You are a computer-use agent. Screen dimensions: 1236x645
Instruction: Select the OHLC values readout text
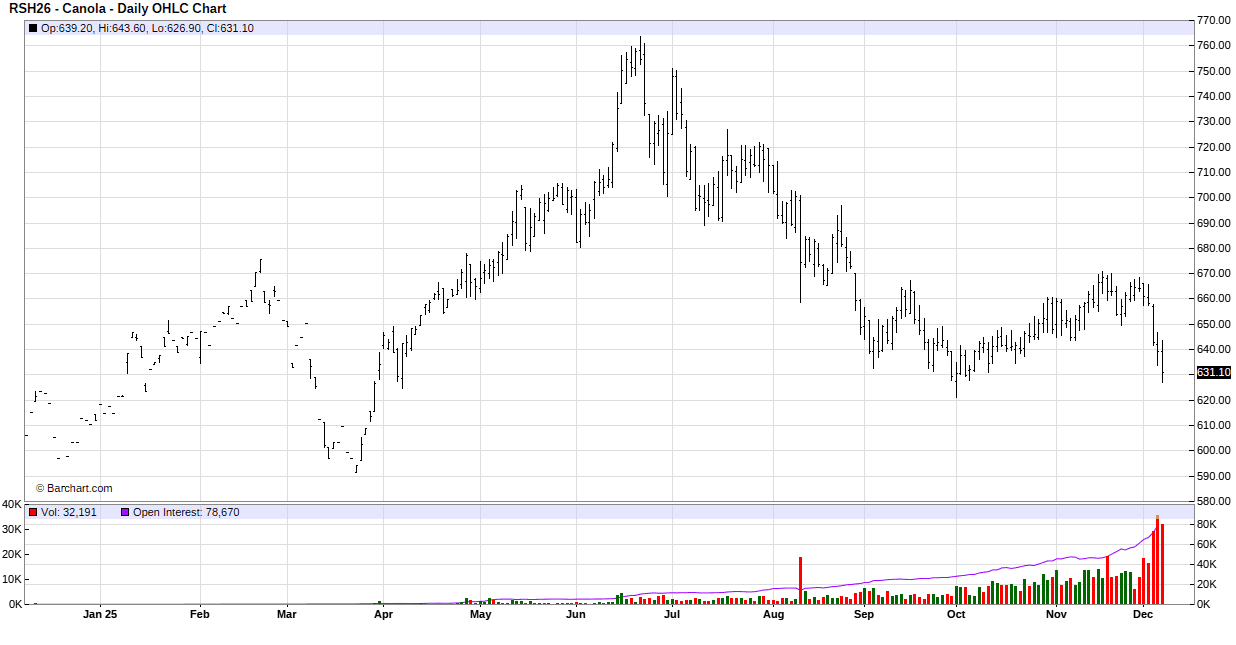click(147, 28)
